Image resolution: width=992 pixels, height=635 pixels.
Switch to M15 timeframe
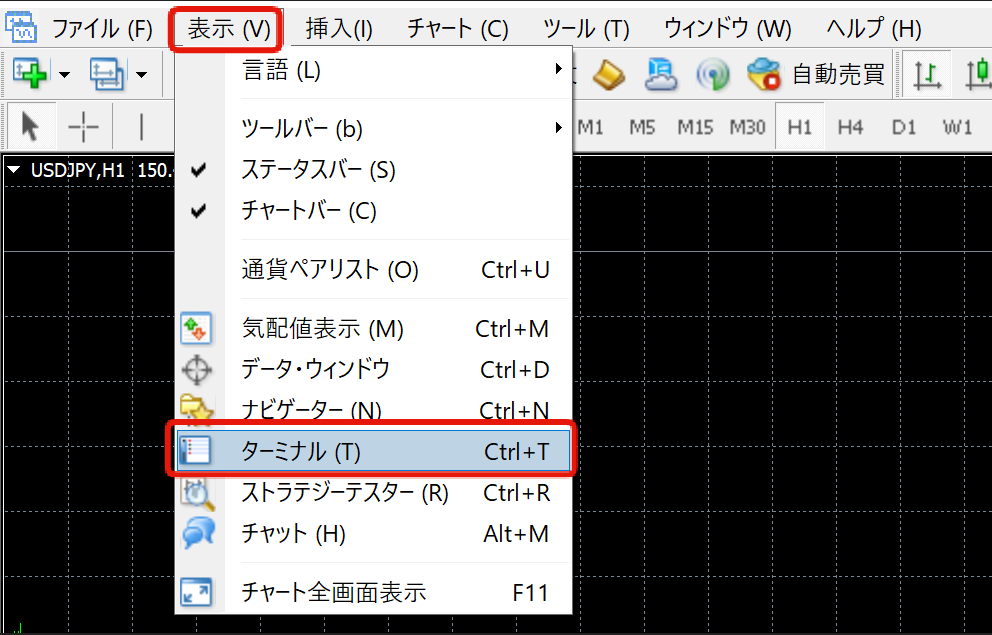point(695,127)
